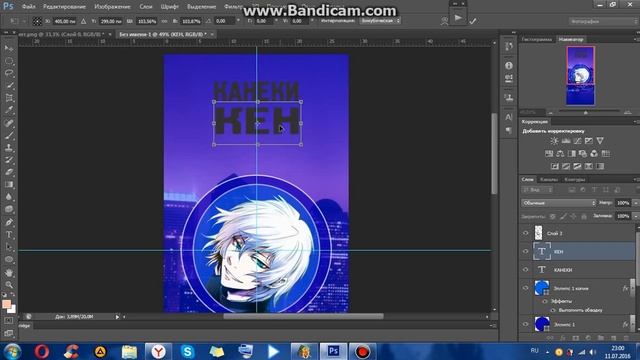Click the Navigator zoom-out mountain button
640x360 pixels.
551,112
